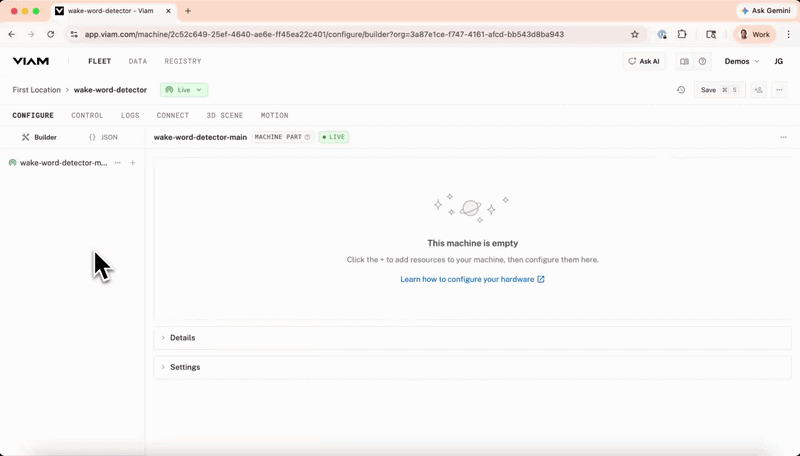Open the machine more options menu
This screenshot has width=800, height=456.
[x=779, y=90]
